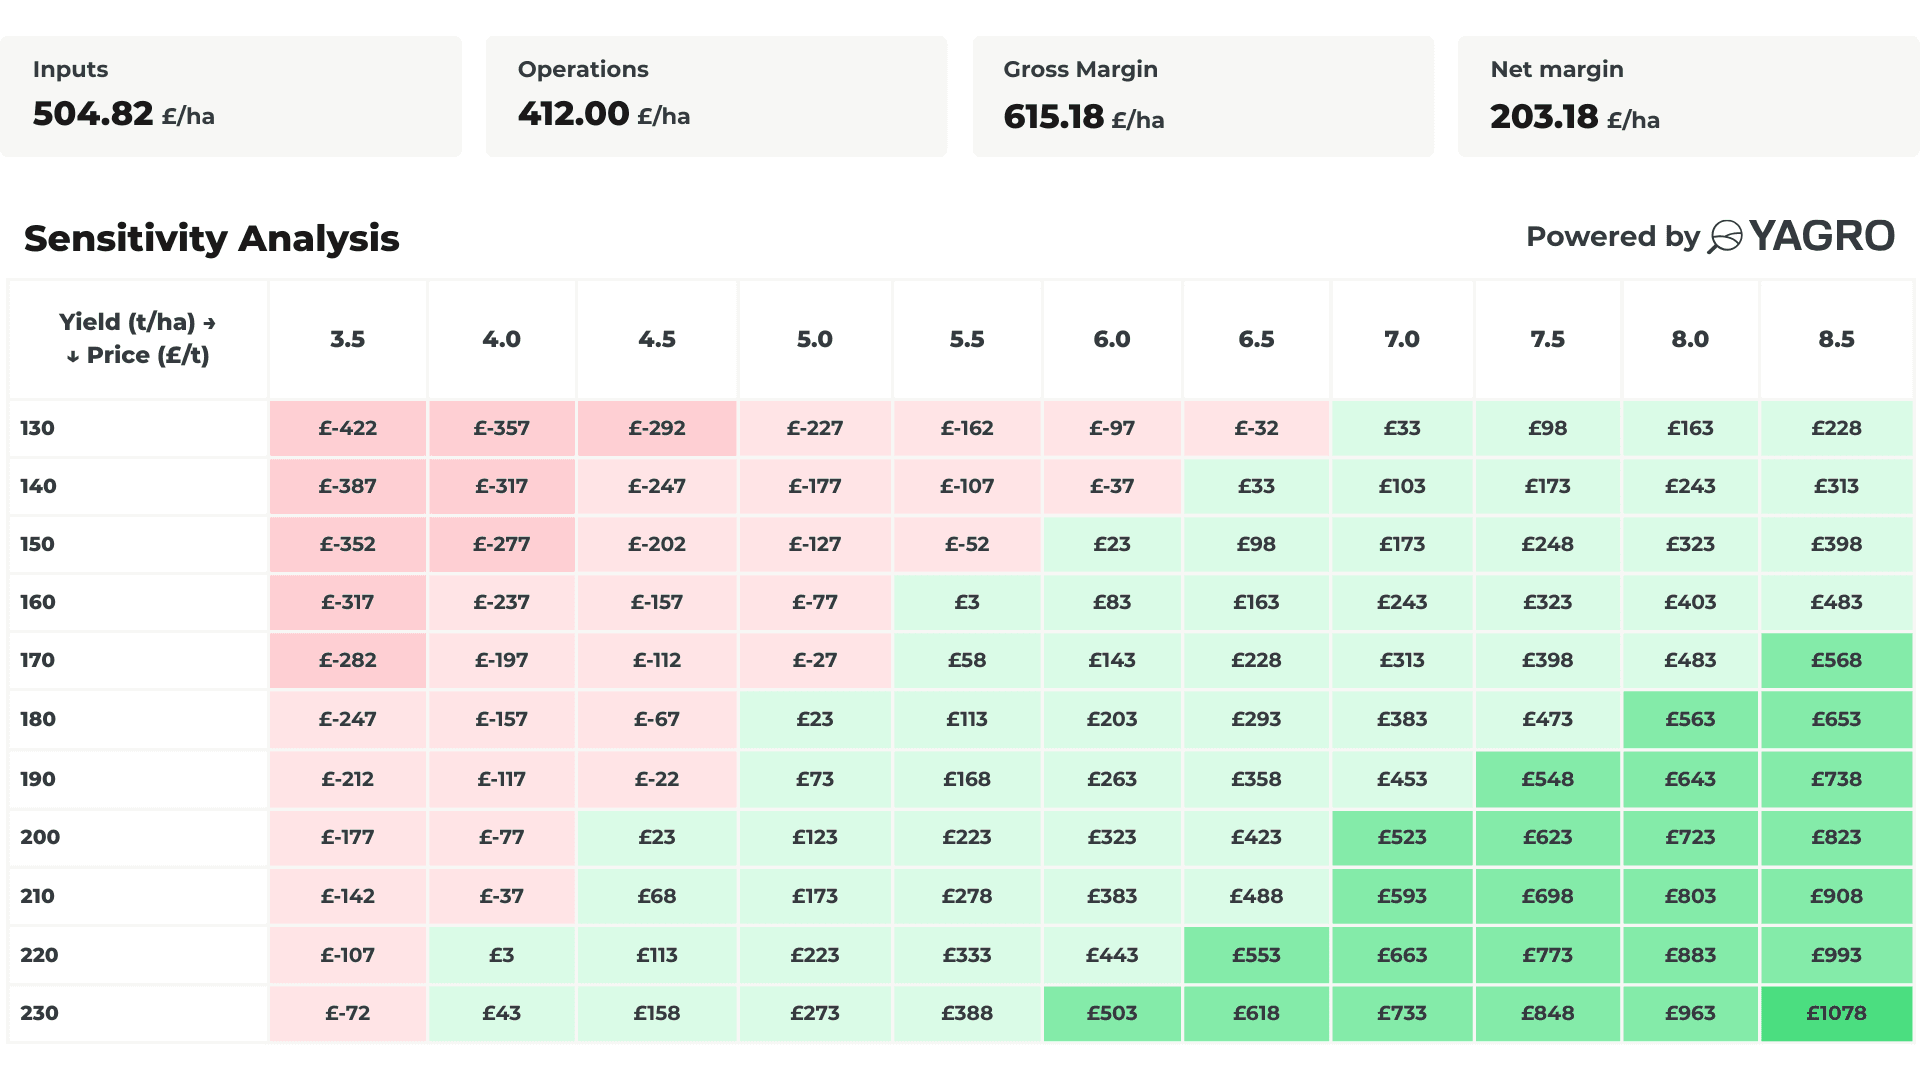Click the 6.0 yield column header
Viewport: 1920px width, 1080px height.
click(x=1111, y=339)
